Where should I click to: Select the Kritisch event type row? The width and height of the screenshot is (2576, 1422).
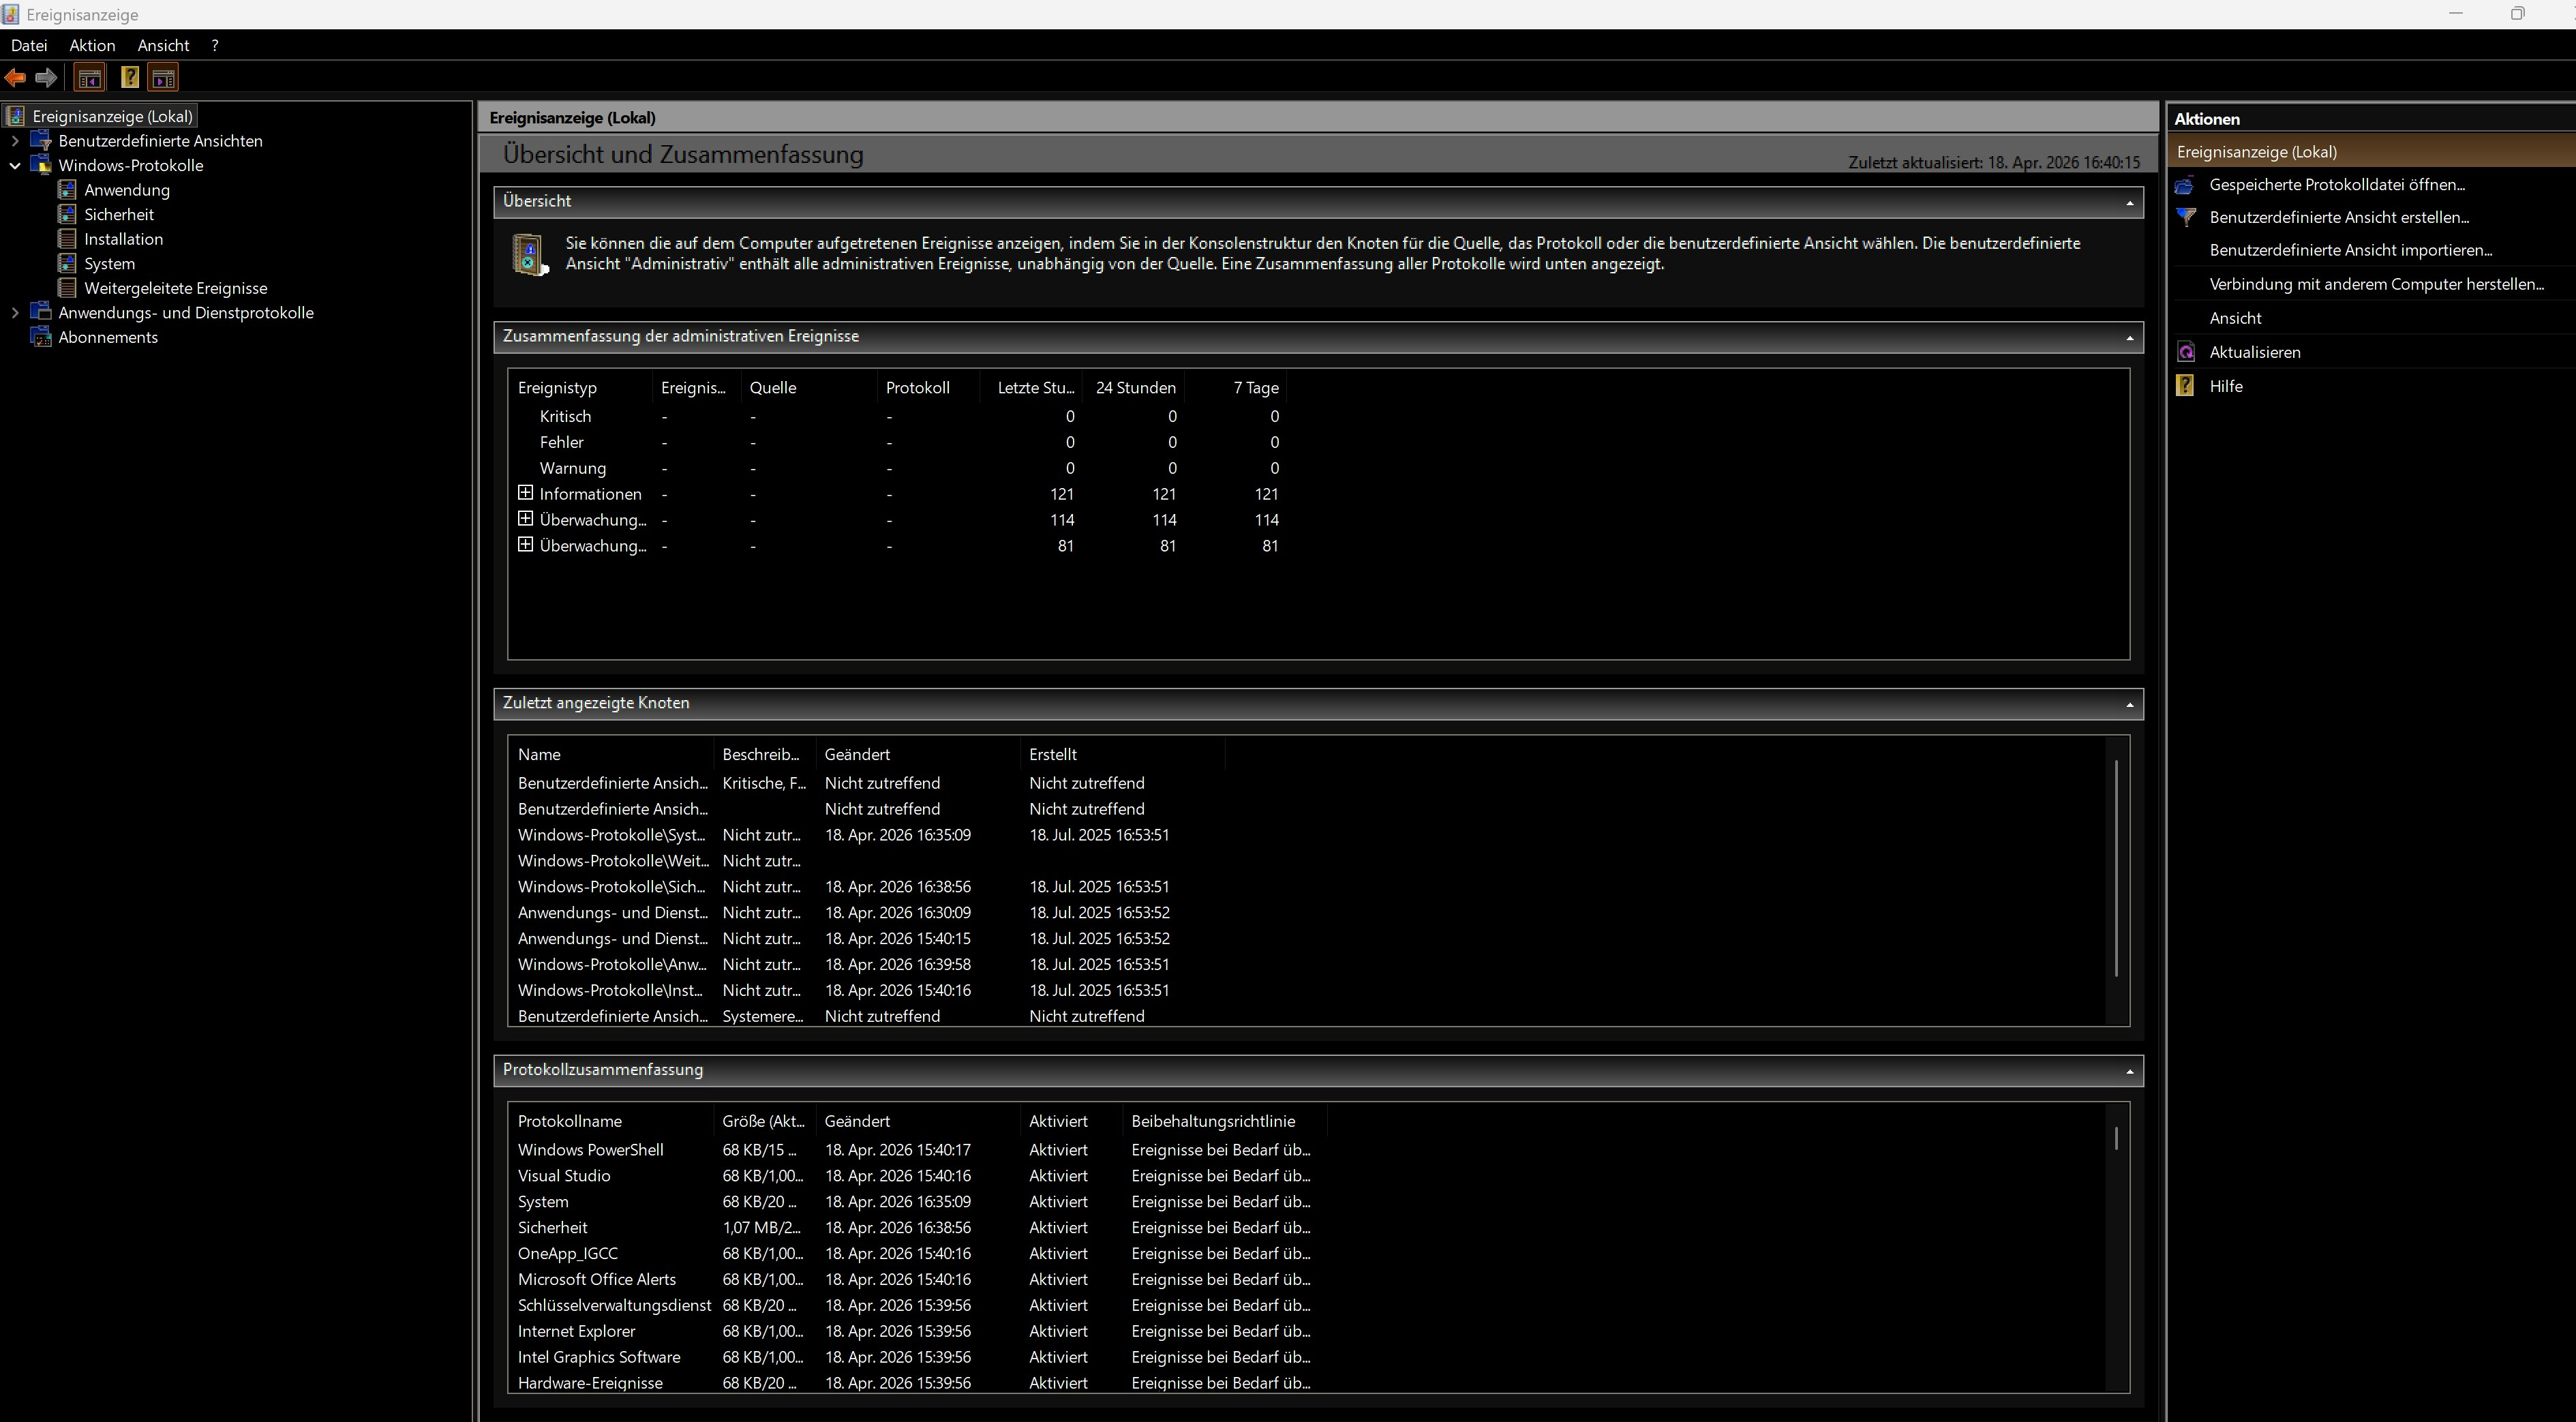[x=898, y=416]
